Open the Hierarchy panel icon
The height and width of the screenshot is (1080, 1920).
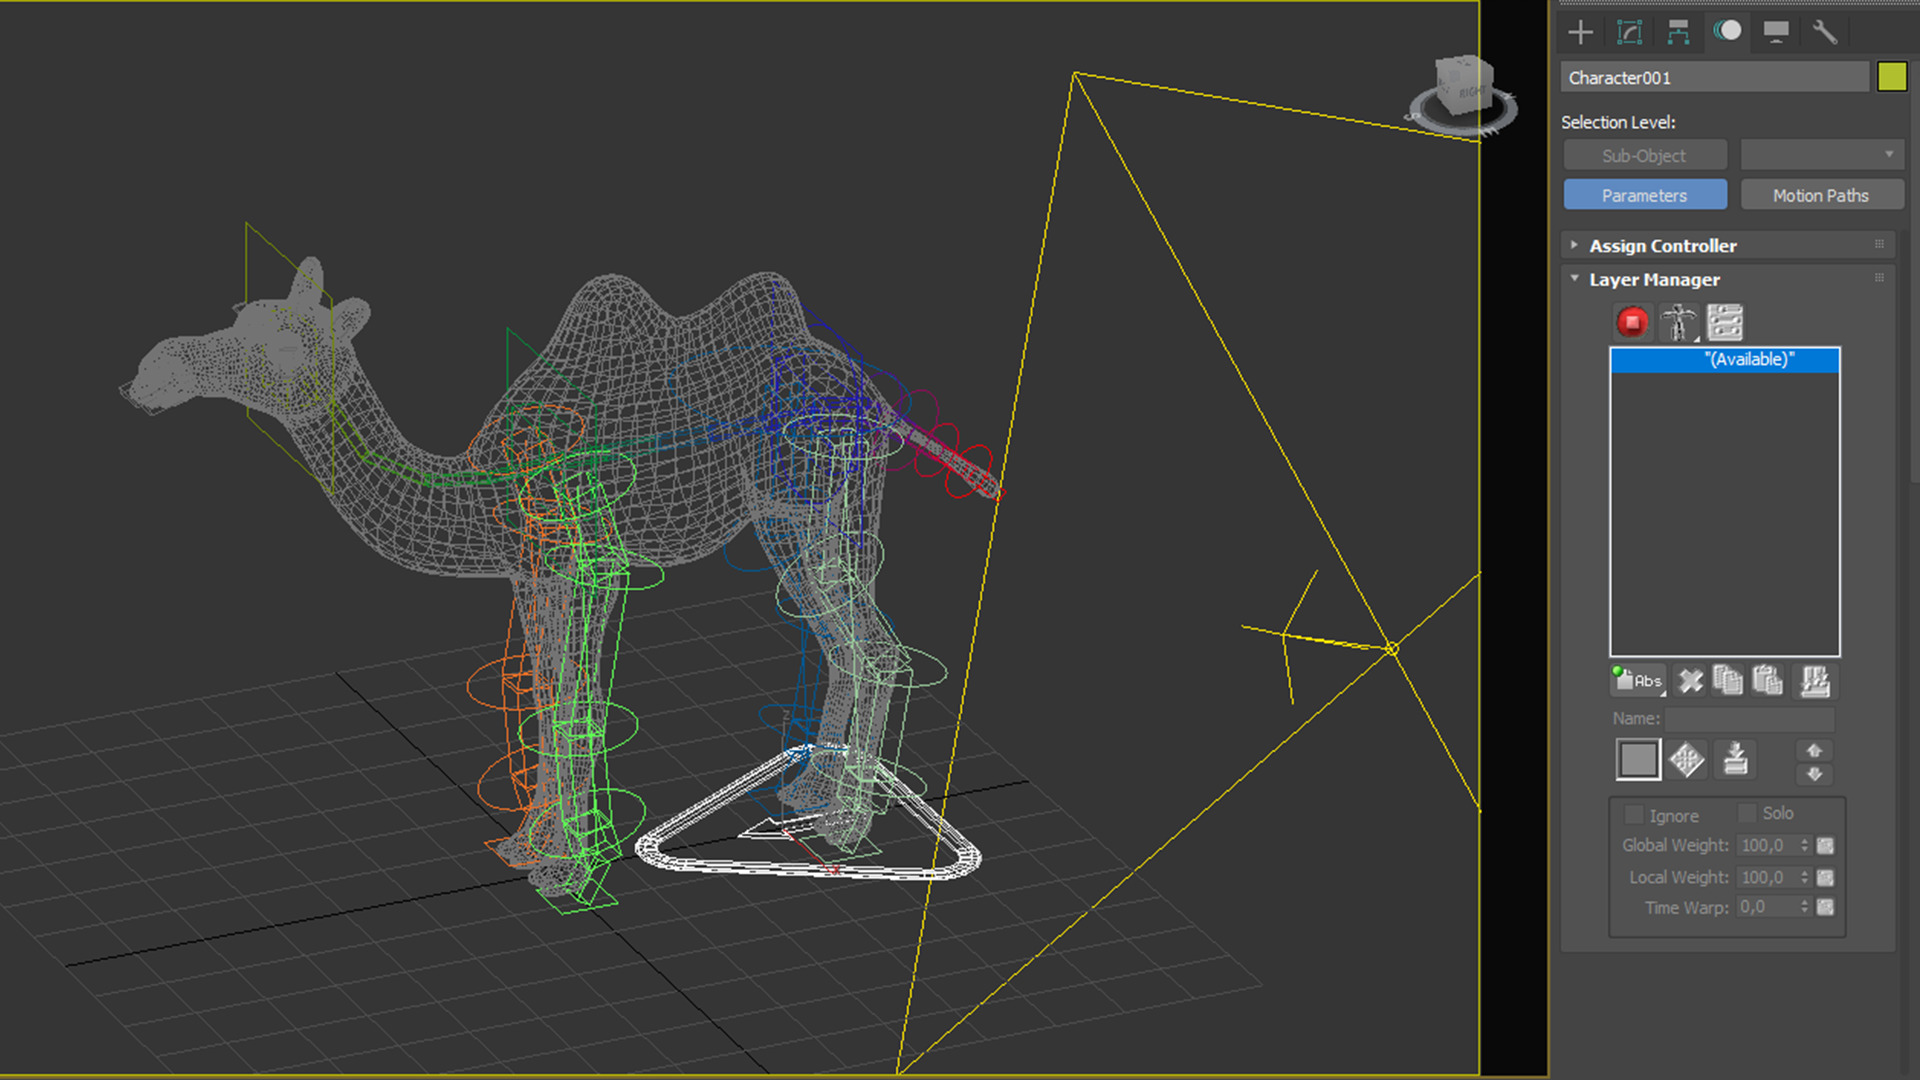[x=1678, y=32]
